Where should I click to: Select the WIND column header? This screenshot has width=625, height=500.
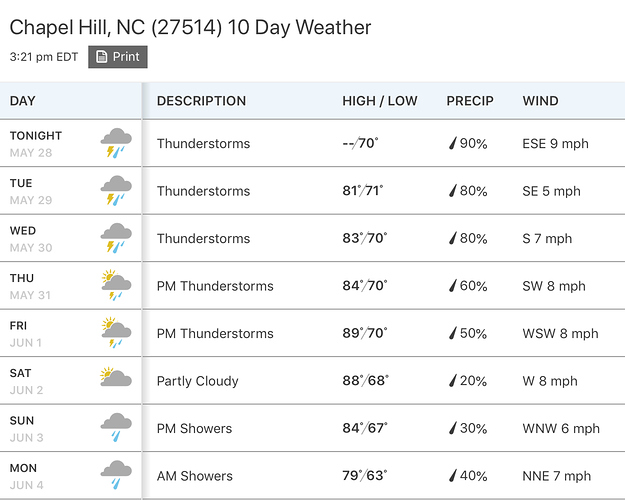point(540,101)
